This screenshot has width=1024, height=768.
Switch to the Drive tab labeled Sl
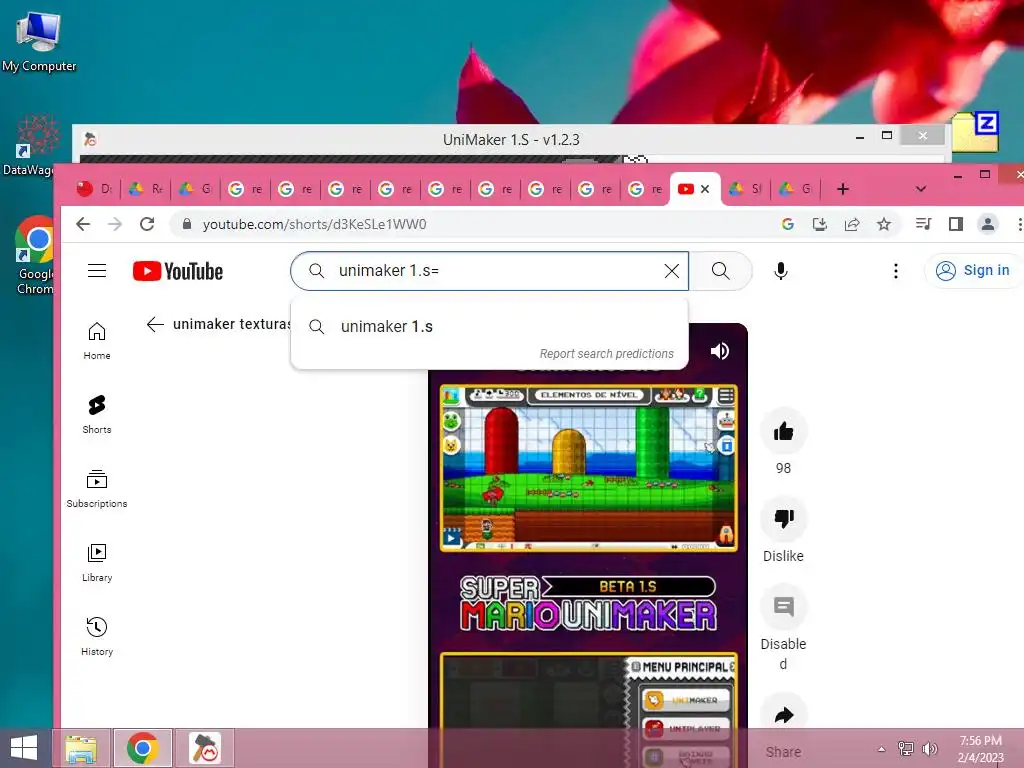[745, 189]
